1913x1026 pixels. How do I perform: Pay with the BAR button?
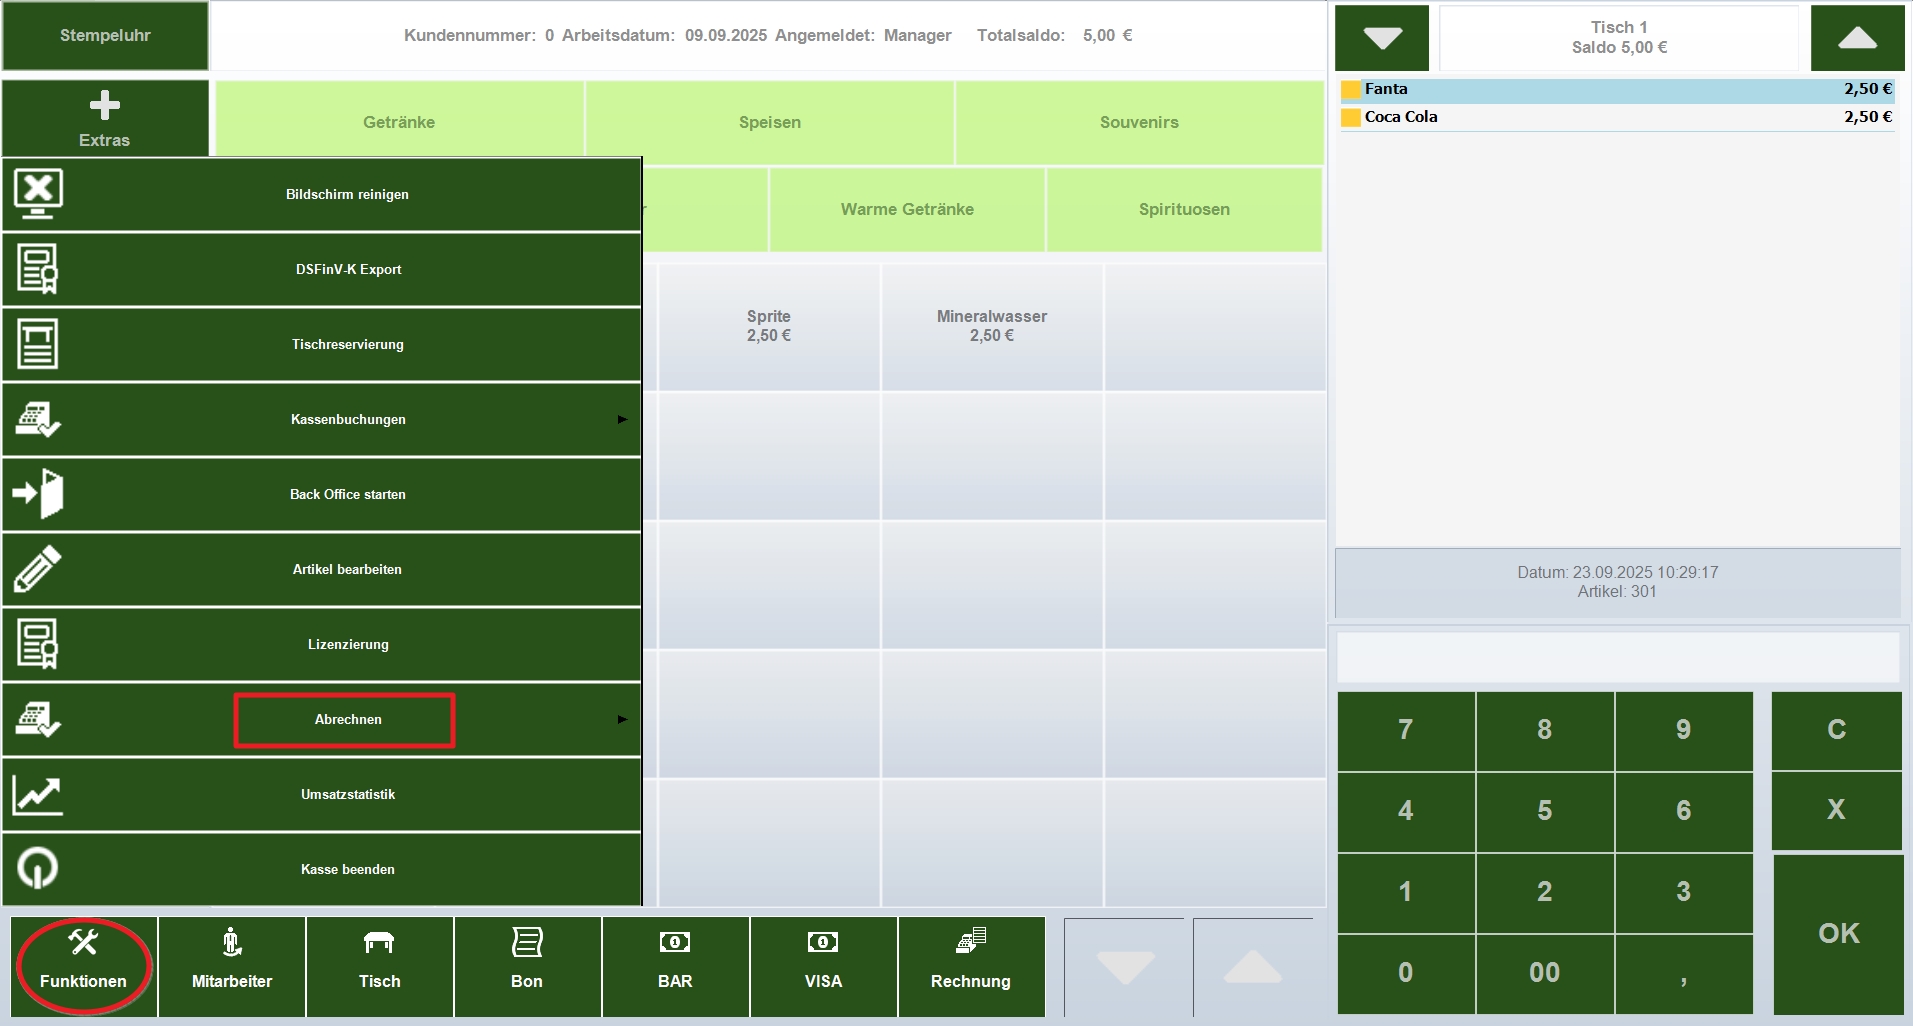coord(675,966)
